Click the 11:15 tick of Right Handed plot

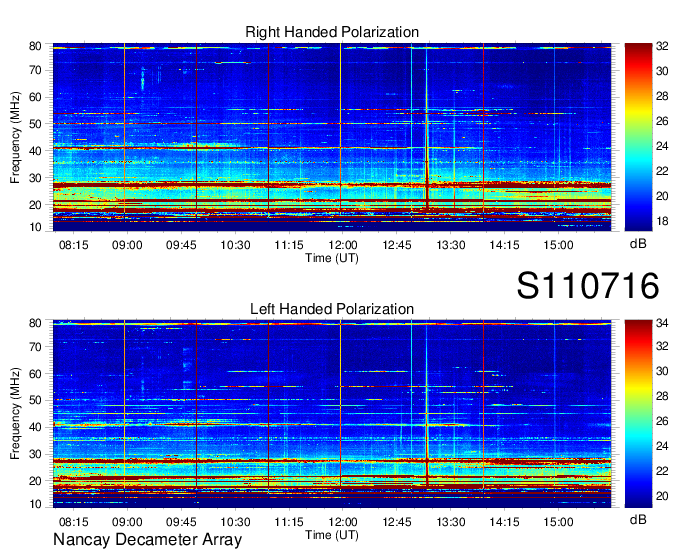[x=289, y=245]
